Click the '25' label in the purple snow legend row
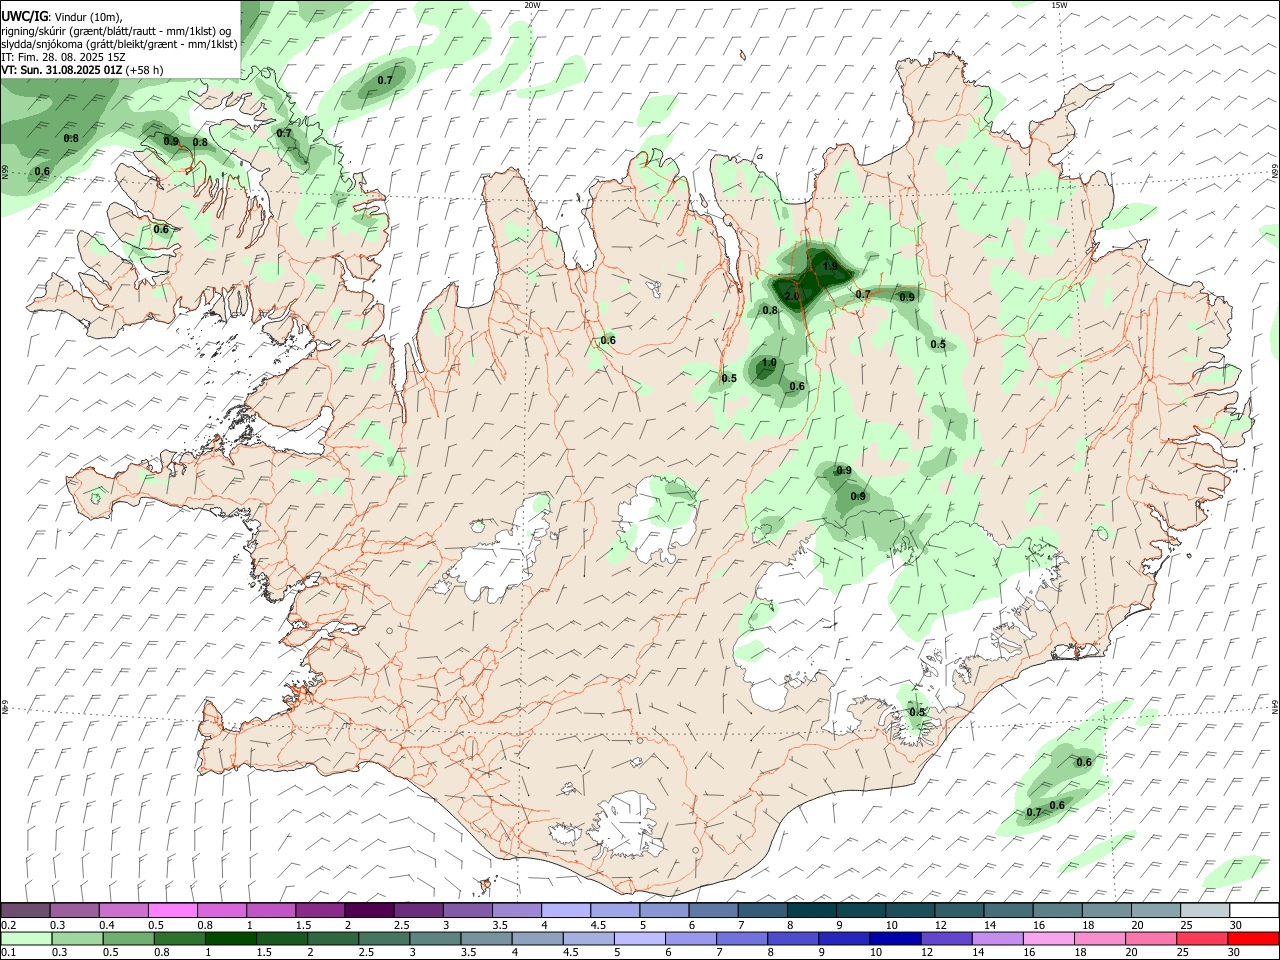The height and width of the screenshot is (960, 1280). tap(1186, 925)
